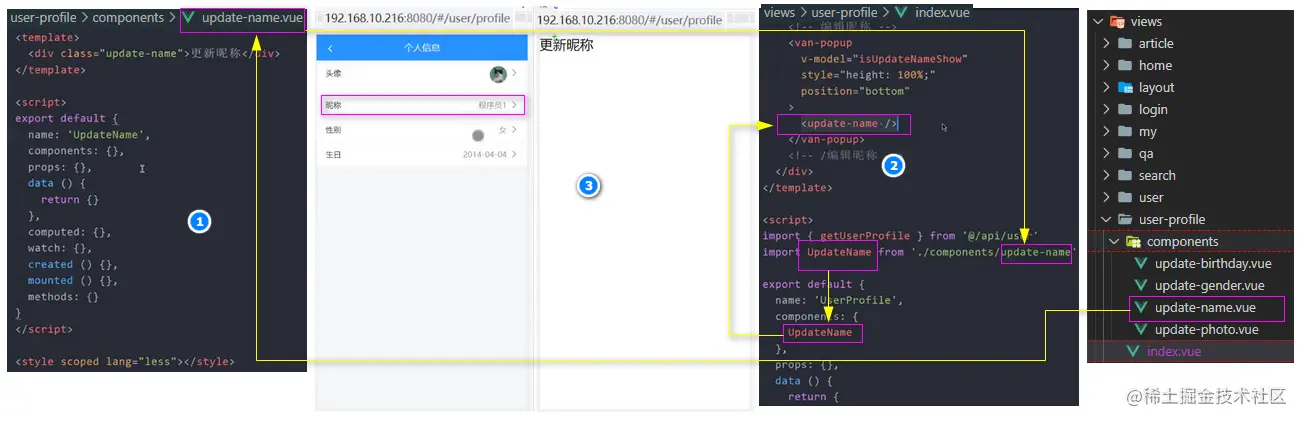This screenshot has height=421, width=1301.
Task: Click the Vue icon beside index.vue in the tree
Action: (x=1133, y=352)
